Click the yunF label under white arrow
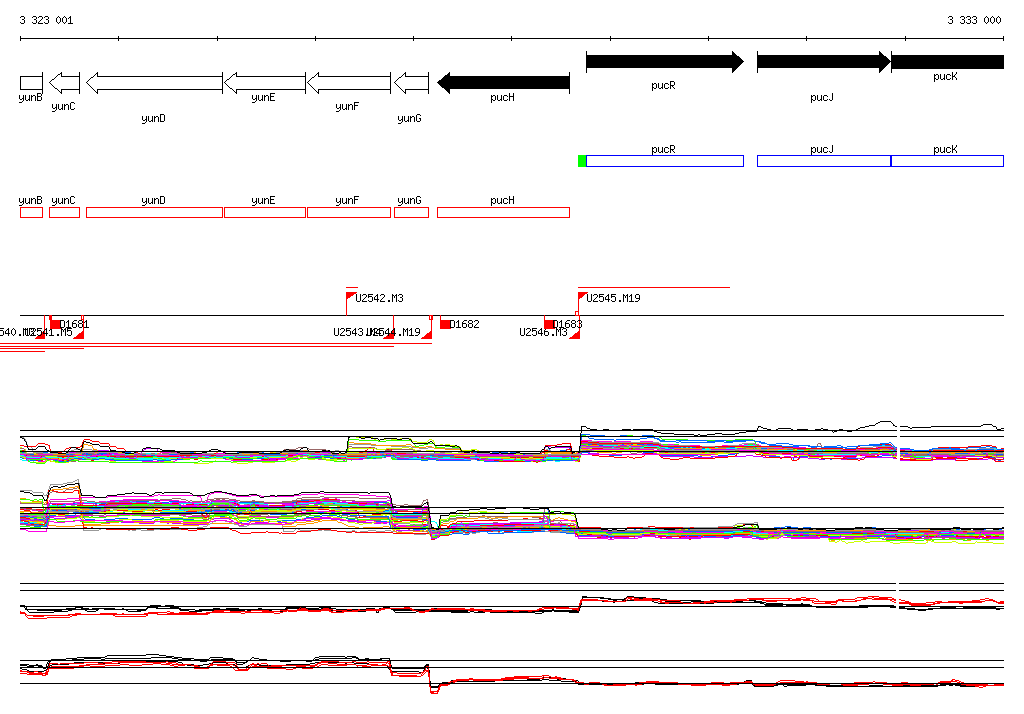1024x714 pixels. pos(347,106)
